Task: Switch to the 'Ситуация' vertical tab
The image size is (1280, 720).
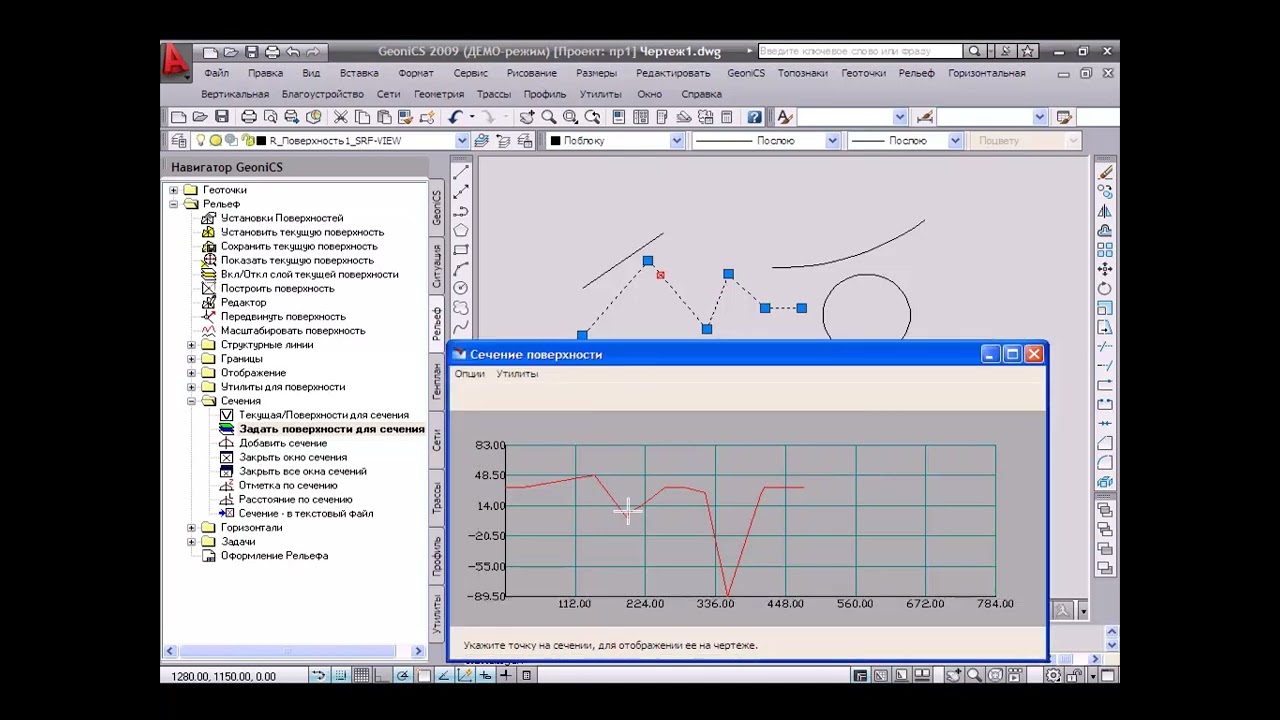Action: [437, 267]
